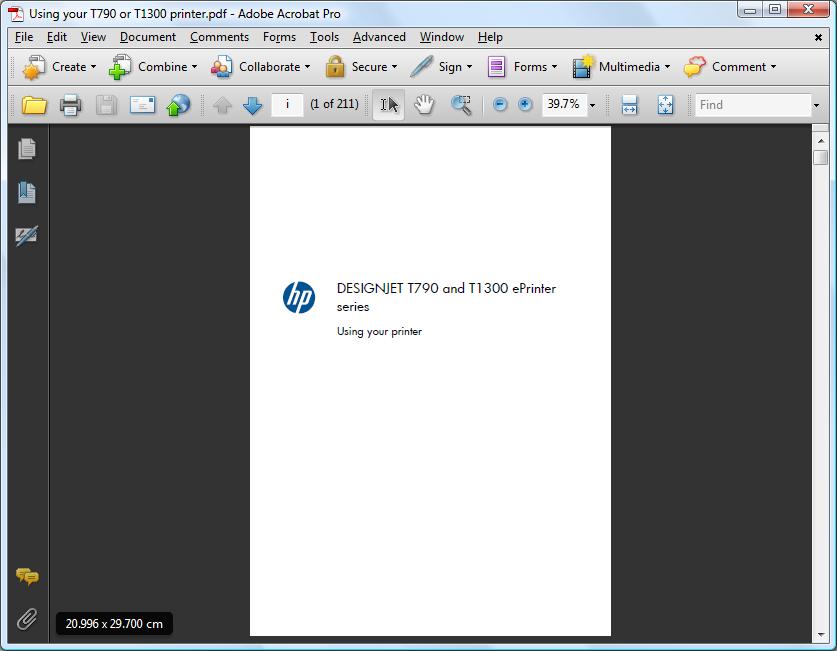Open the Pages panel in sidebar
The height and width of the screenshot is (651, 837).
click(27, 148)
